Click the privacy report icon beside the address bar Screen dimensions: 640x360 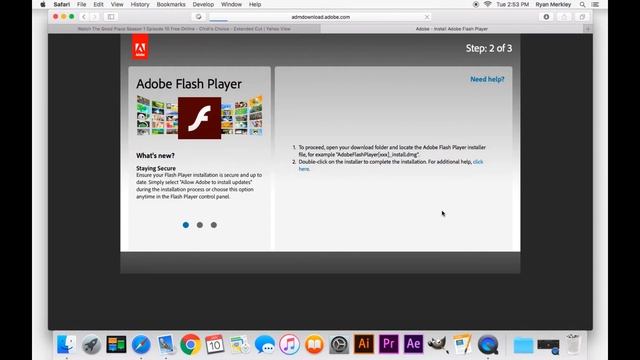[198, 17]
